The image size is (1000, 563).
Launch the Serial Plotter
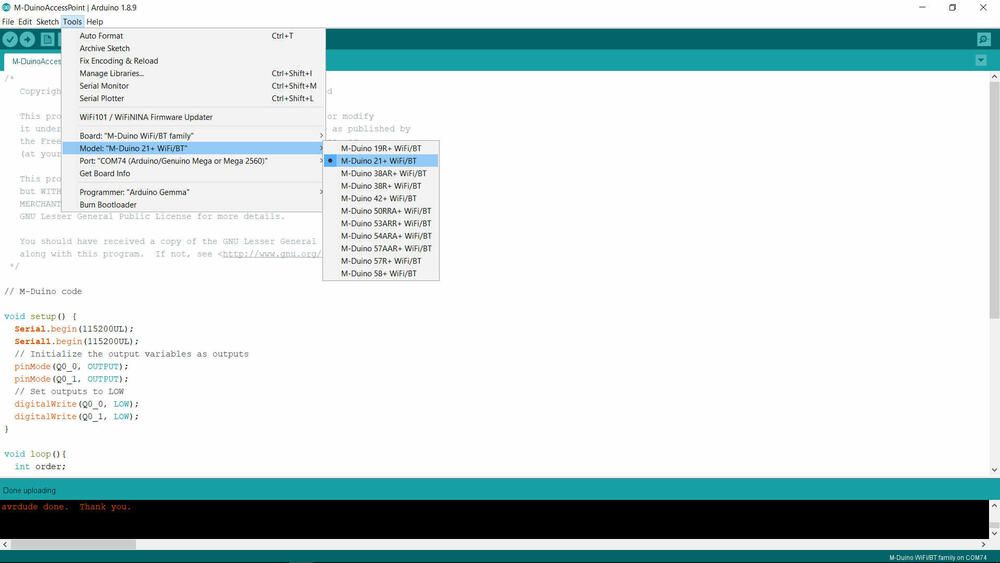(193, 98)
